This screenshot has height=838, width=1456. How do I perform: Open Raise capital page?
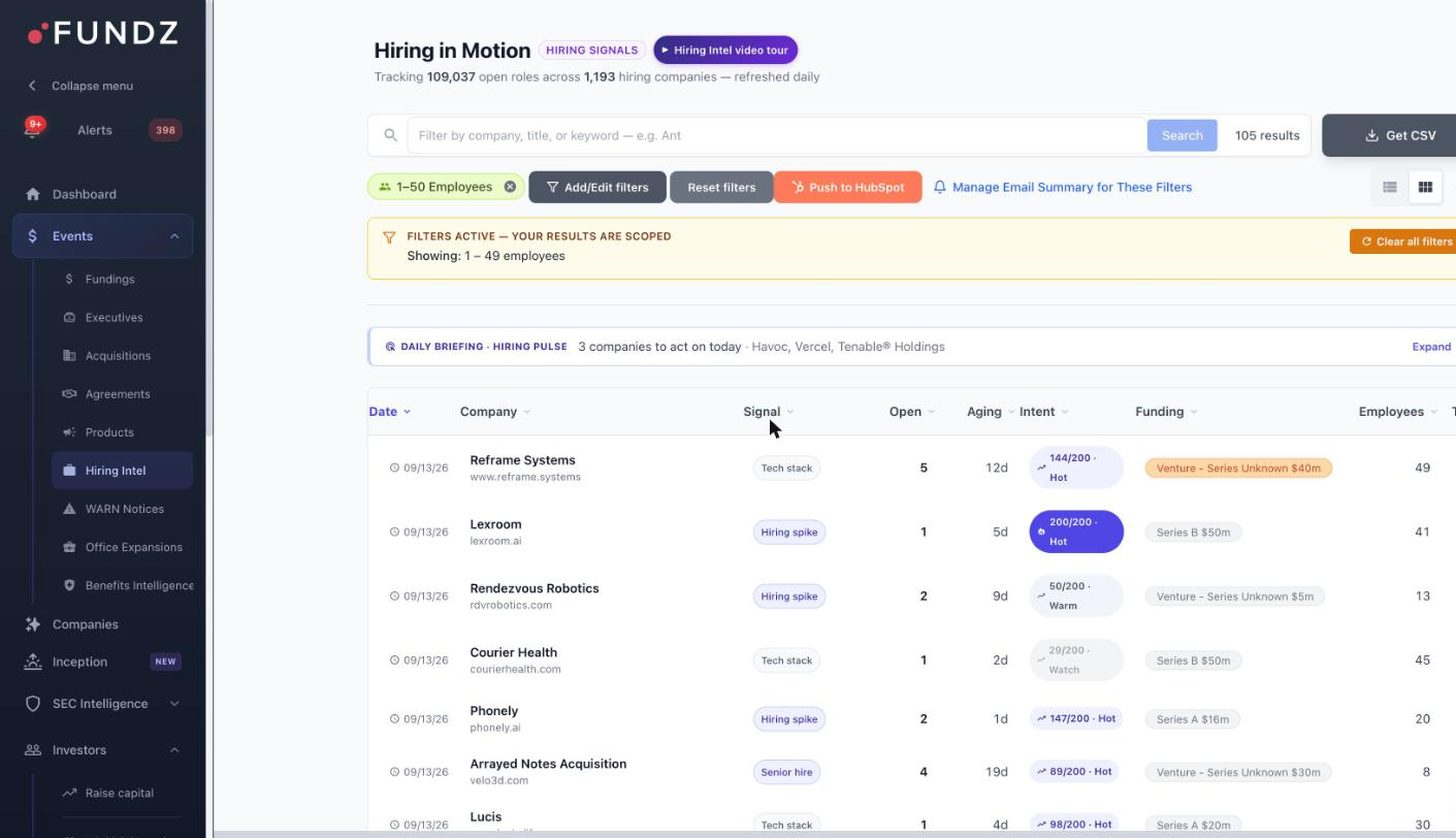tap(119, 793)
